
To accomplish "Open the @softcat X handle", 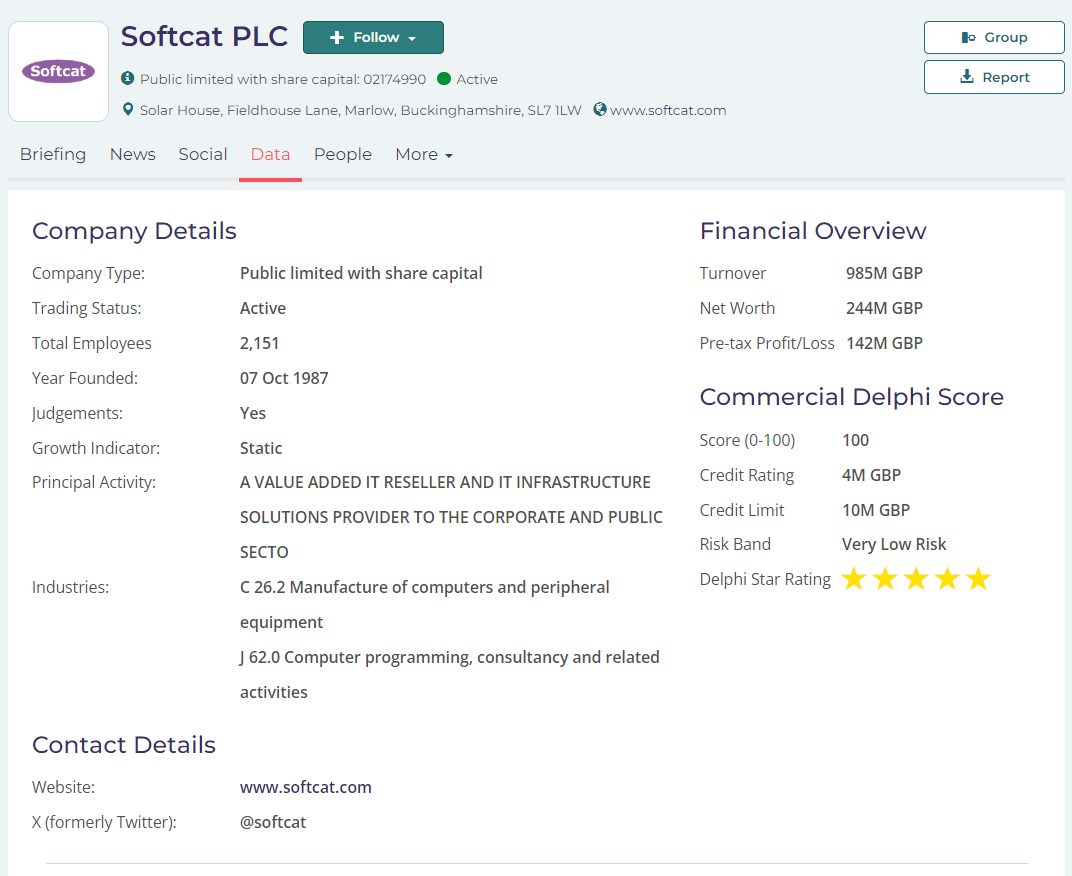I will click(x=273, y=822).
